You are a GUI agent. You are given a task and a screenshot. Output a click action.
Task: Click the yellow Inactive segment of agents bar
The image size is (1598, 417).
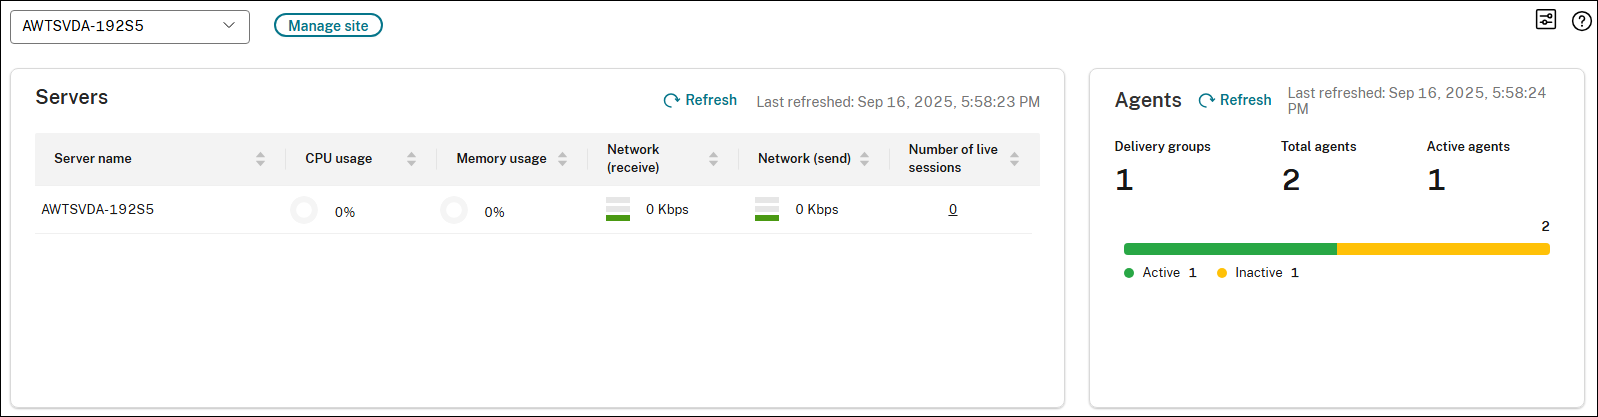click(x=1443, y=249)
